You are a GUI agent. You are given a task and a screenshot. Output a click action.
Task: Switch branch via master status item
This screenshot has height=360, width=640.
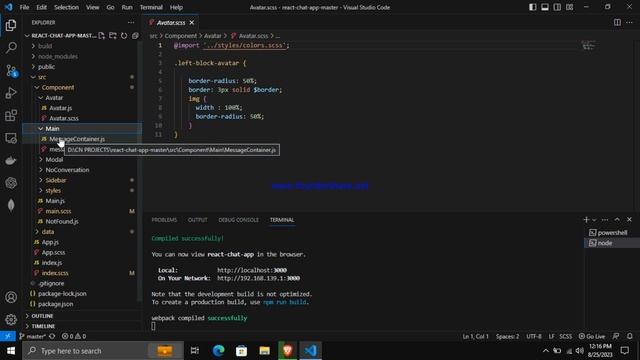click(32, 336)
